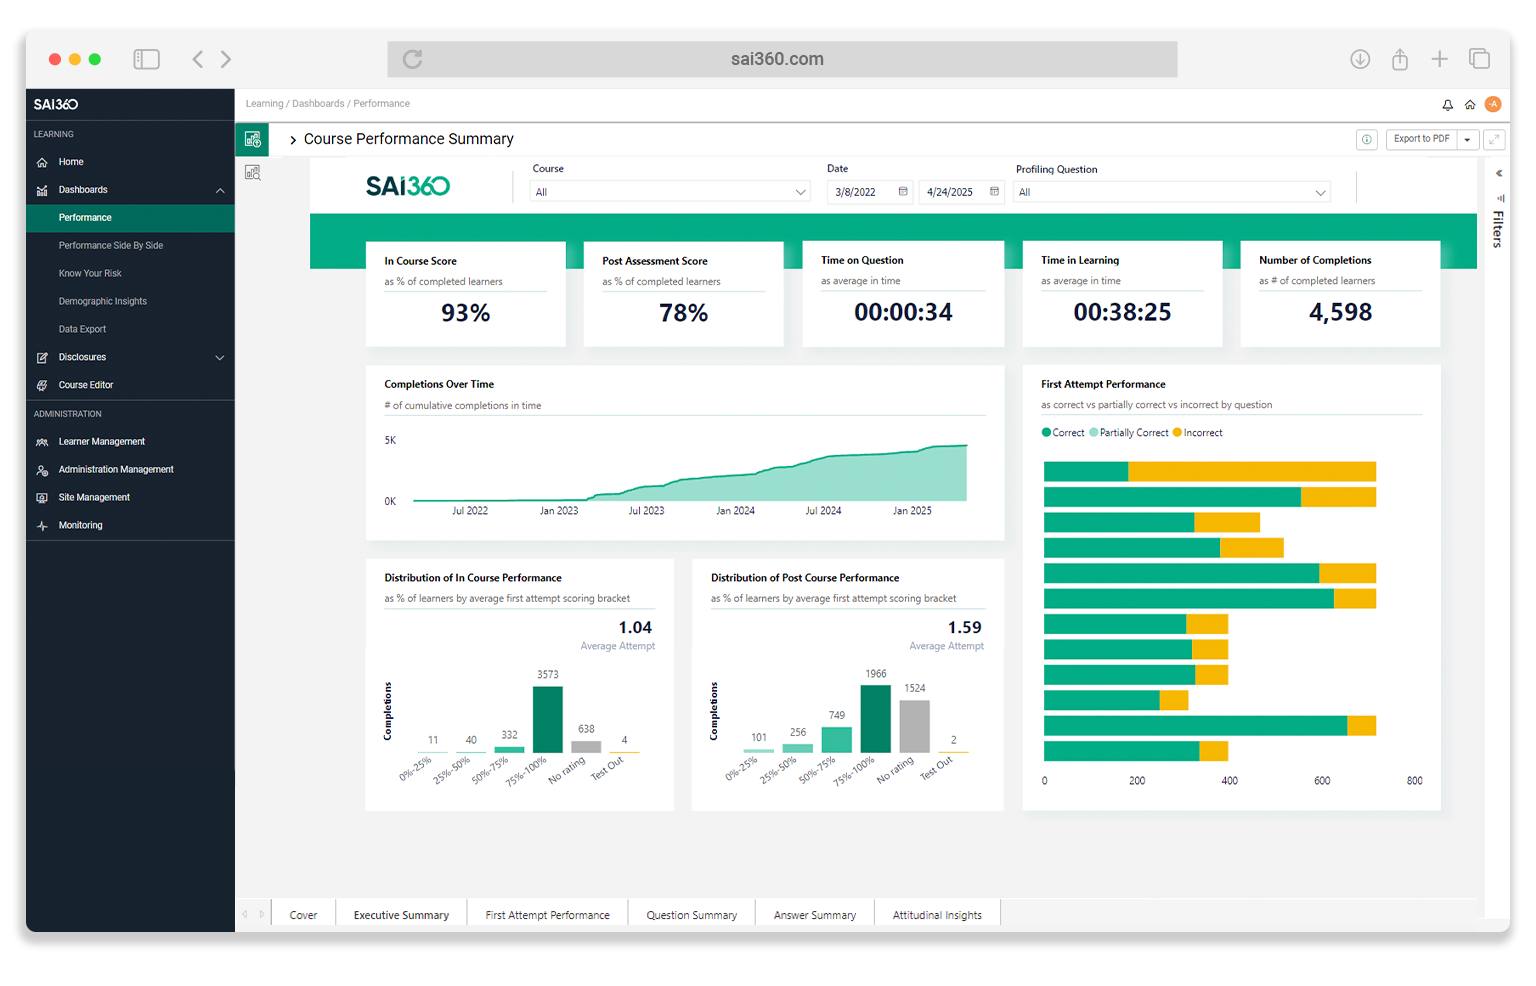Click the dashboard info icon
This screenshot has height=986, width=1536.
1366,139
